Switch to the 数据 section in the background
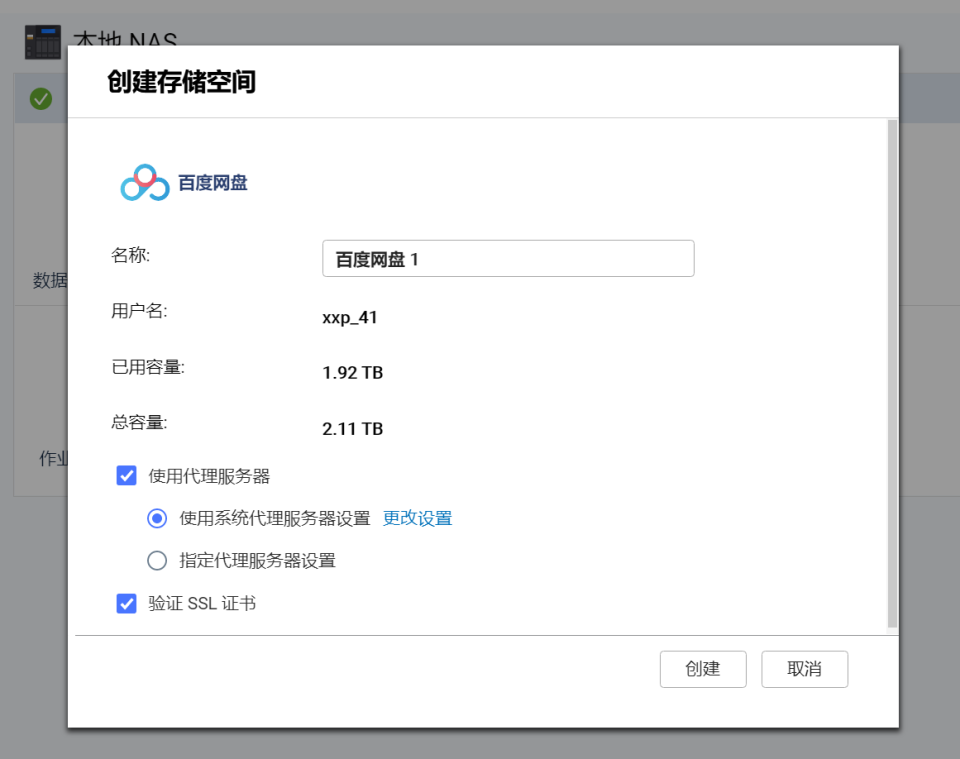Screen dimensions: 960x759 click(51, 280)
